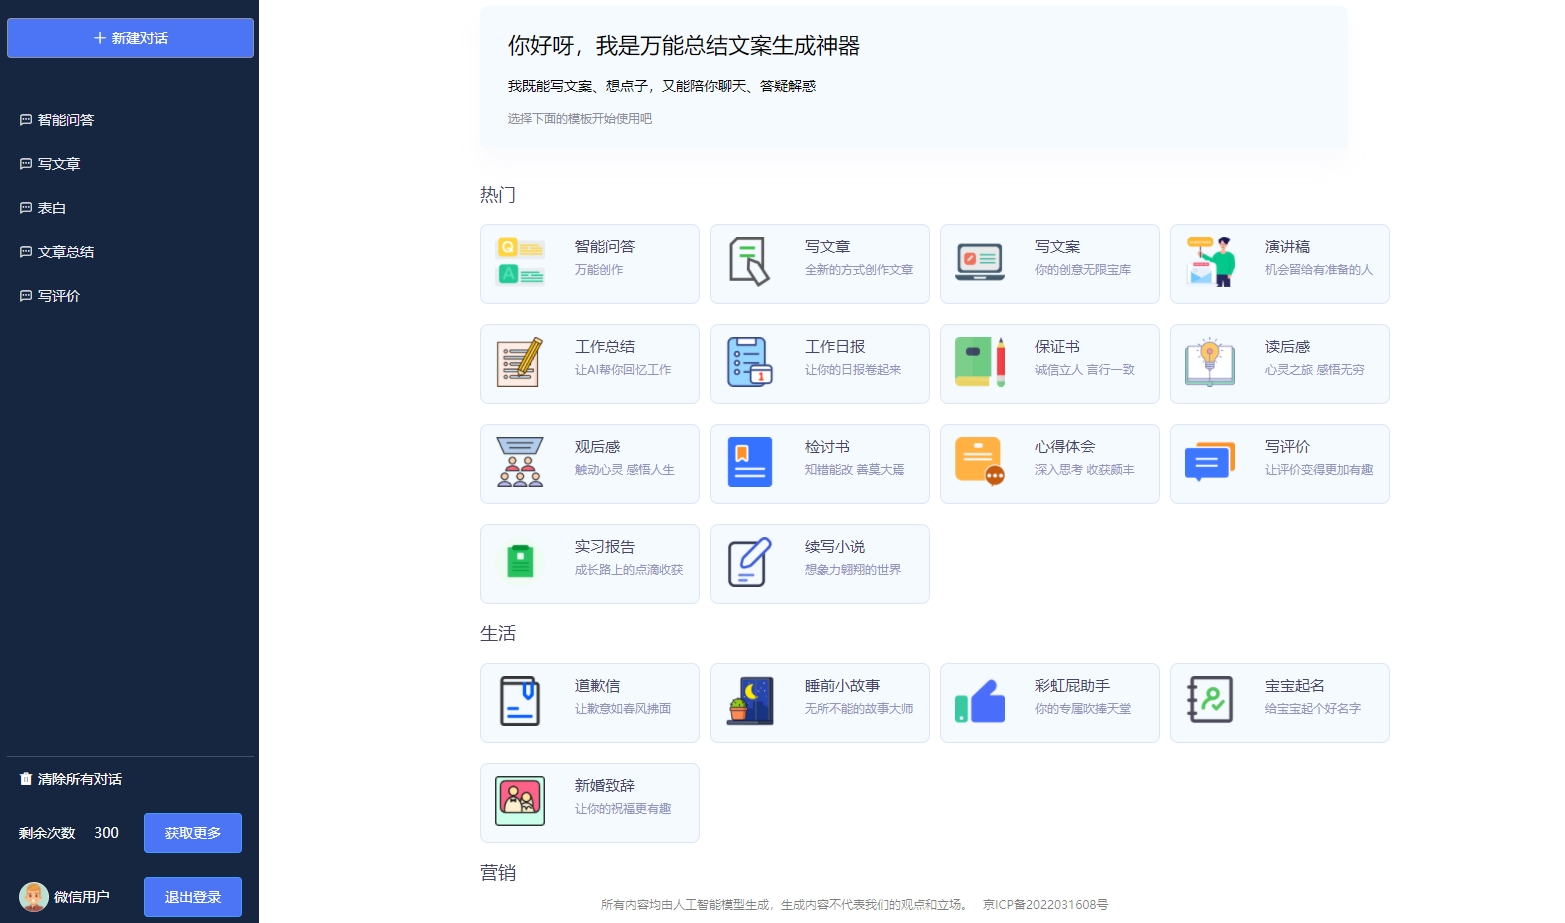The image size is (1565, 923).
Task: Open the 京ICP备2022031608号 footer link
Action: click(x=1045, y=904)
